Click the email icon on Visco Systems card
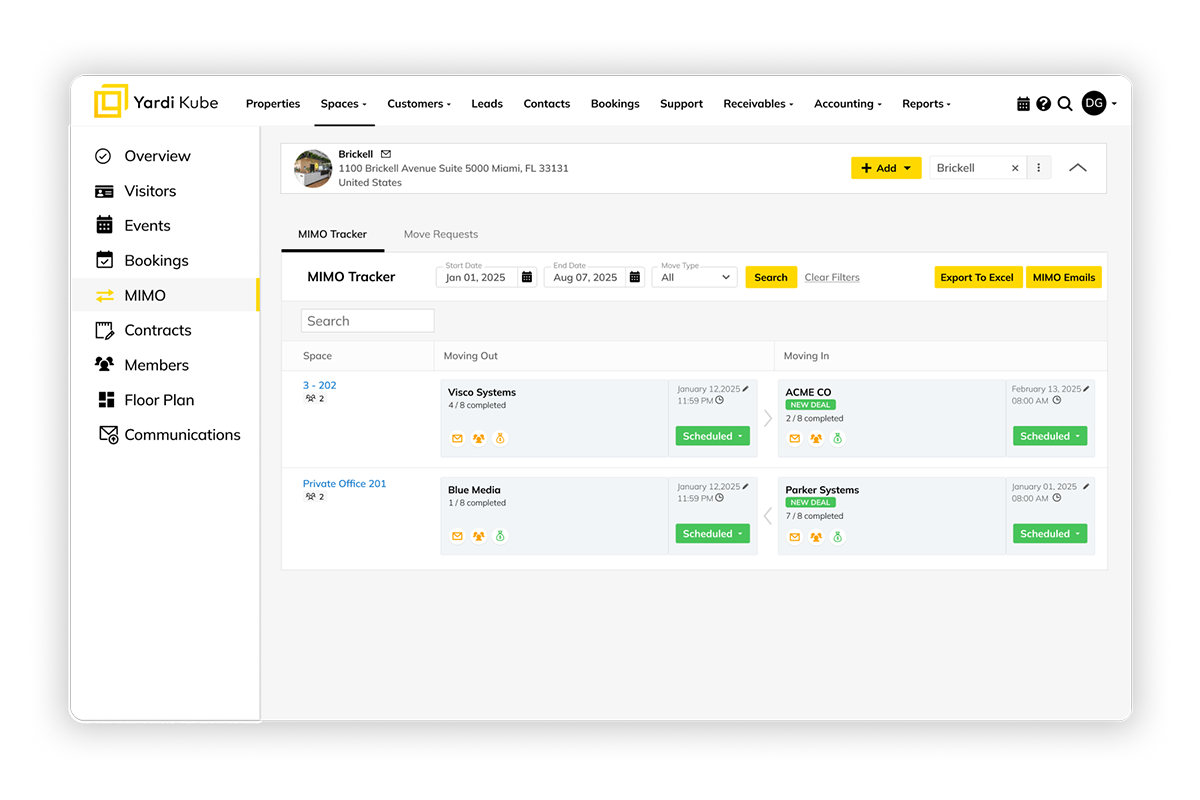1200x800 pixels. coord(457,439)
